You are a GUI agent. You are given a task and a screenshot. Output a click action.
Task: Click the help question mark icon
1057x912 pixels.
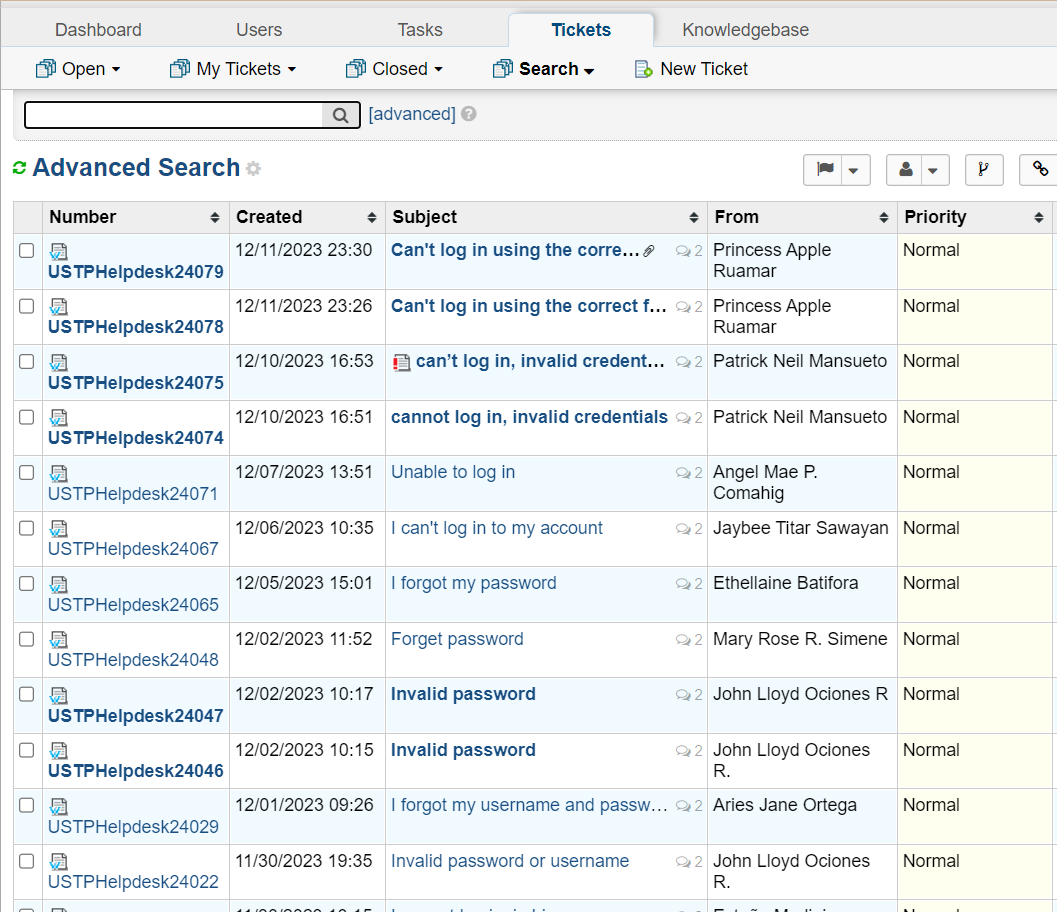[469, 114]
